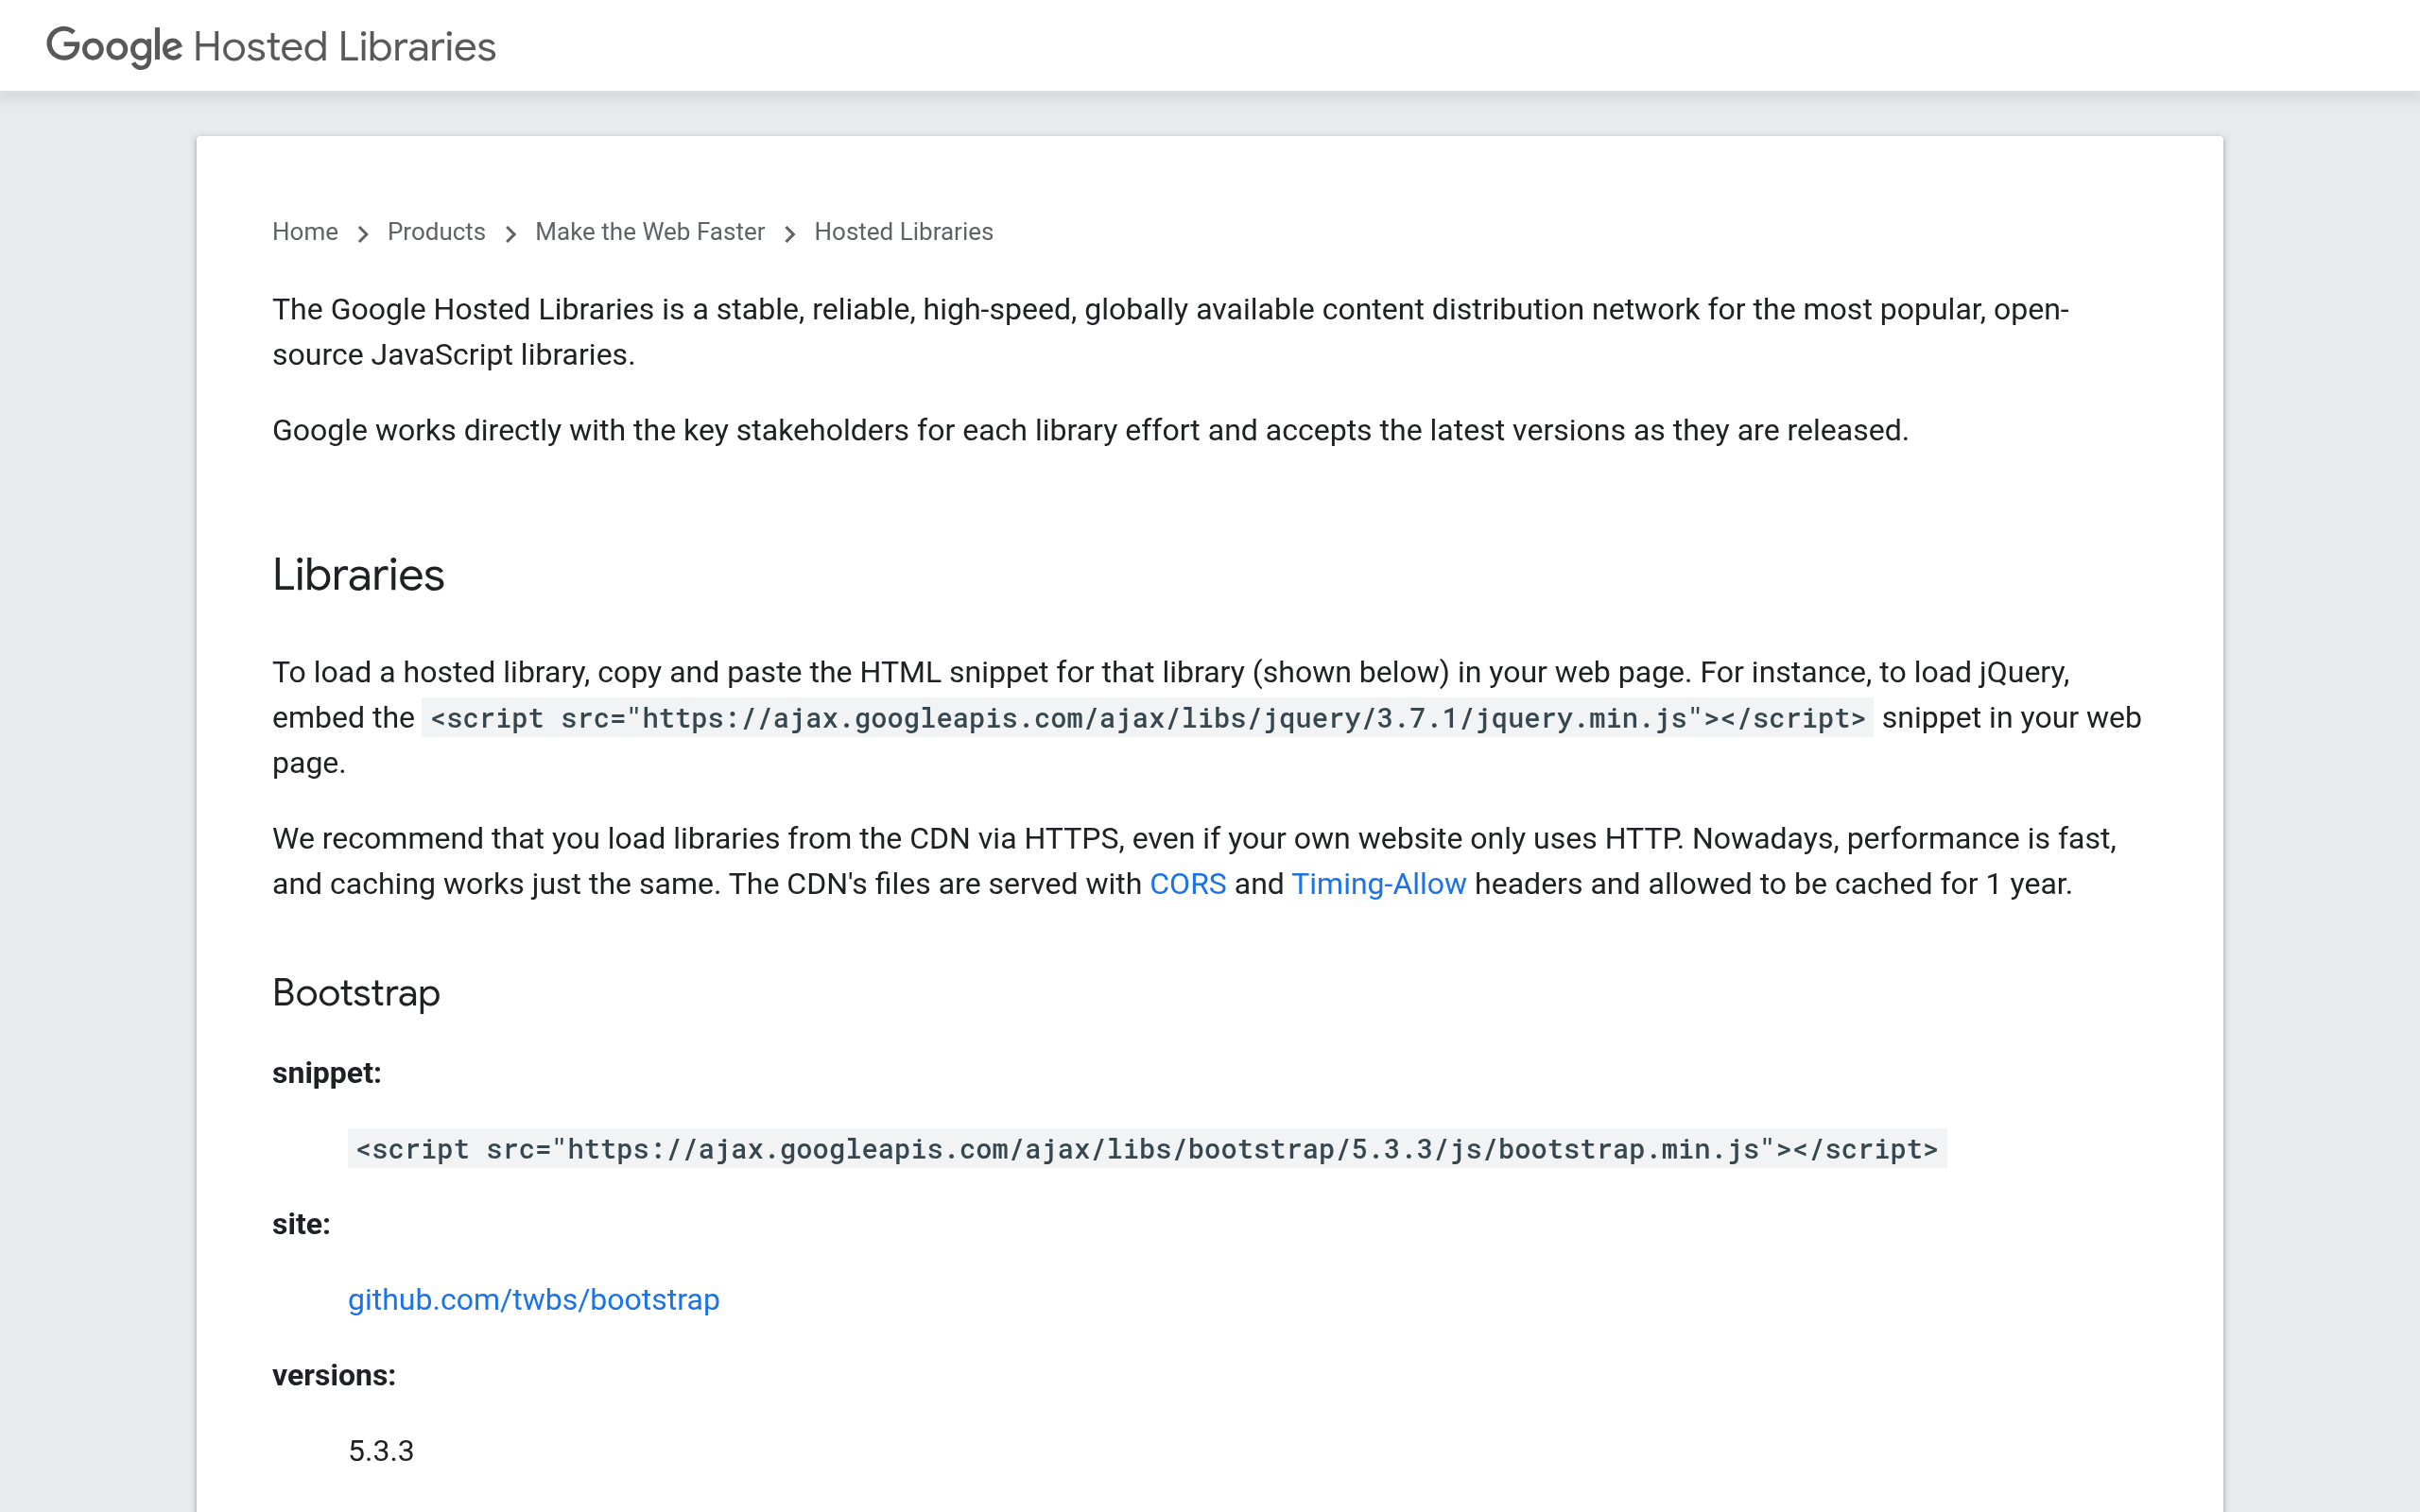Click the chevron before Hosted Libraries breadcrumb
This screenshot has width=2420, height=1512.
(x=790, y=232)
